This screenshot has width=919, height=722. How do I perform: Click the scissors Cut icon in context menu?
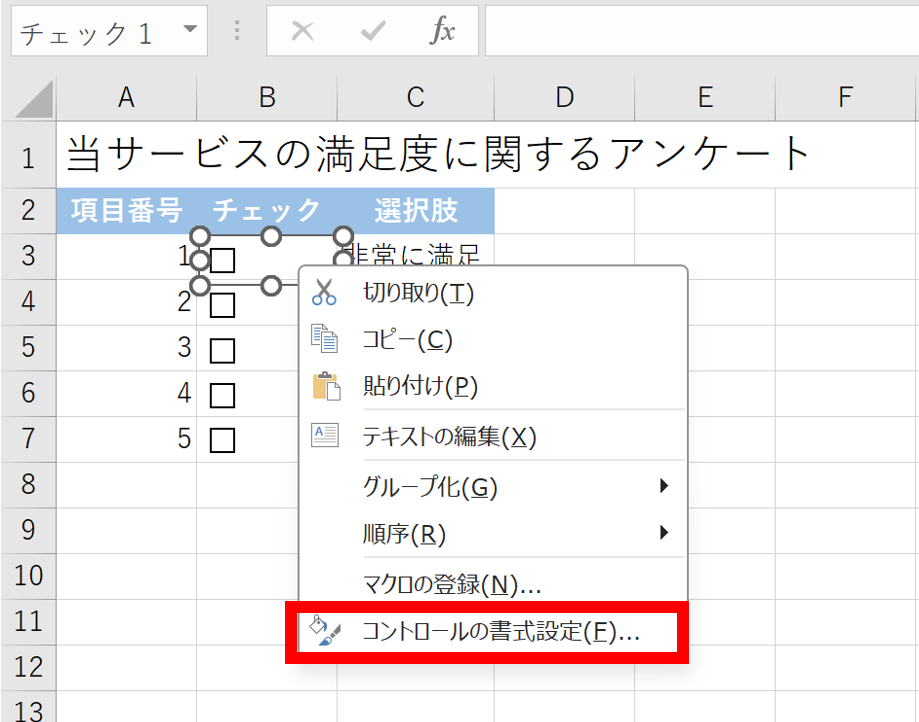point(325,293)
